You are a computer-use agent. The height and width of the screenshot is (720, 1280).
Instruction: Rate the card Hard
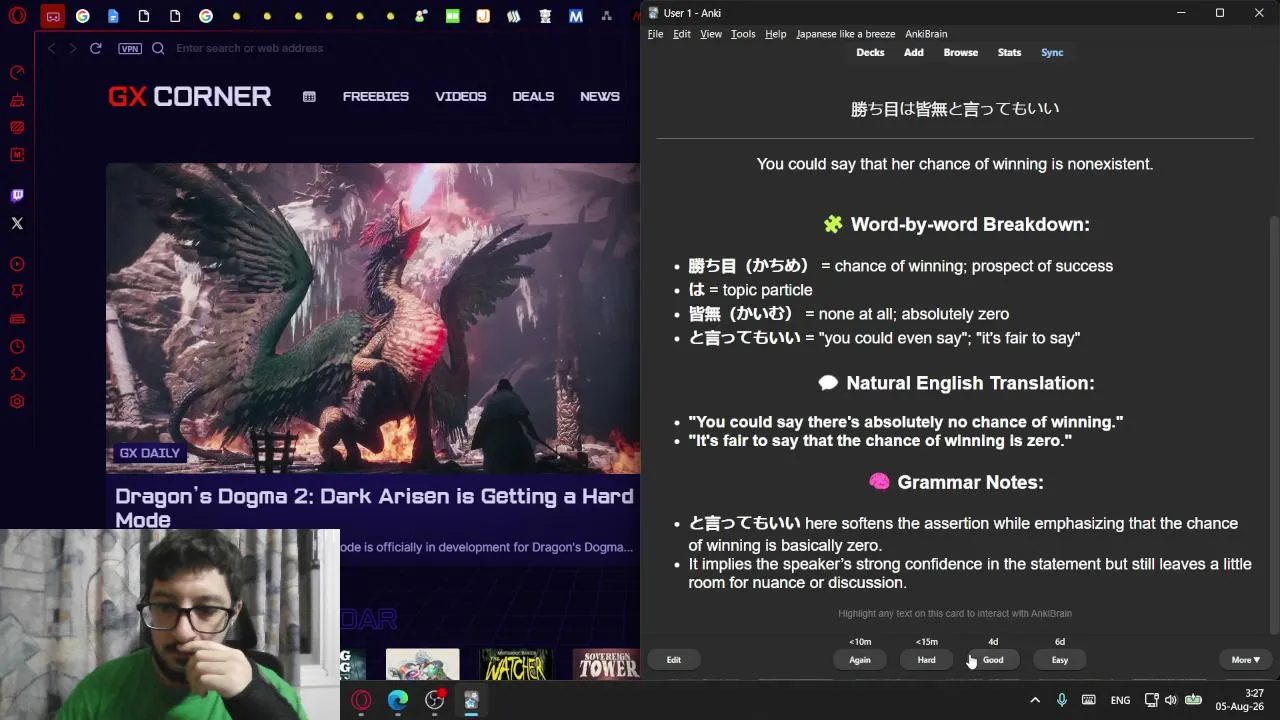pyautogui.click(x=927, y=660)
